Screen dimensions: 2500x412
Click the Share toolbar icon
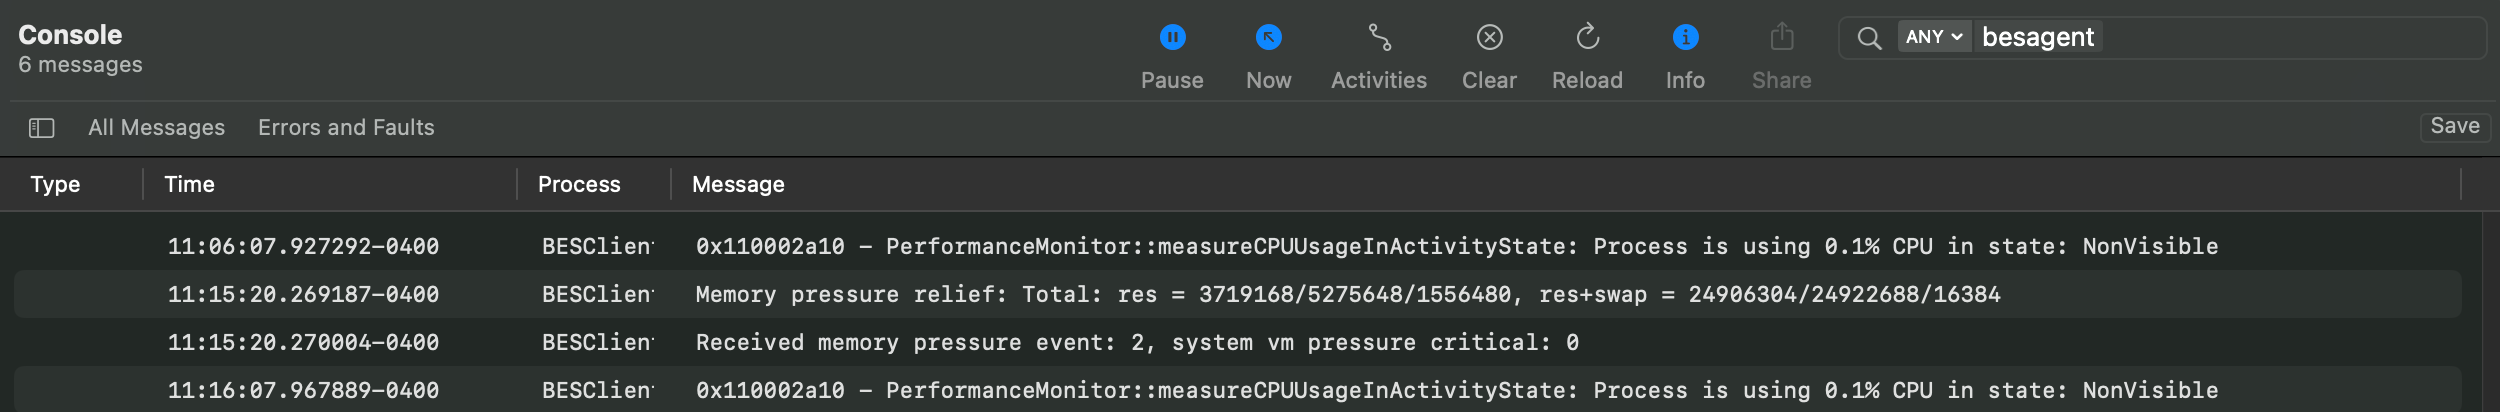(x=1781, y=38)
